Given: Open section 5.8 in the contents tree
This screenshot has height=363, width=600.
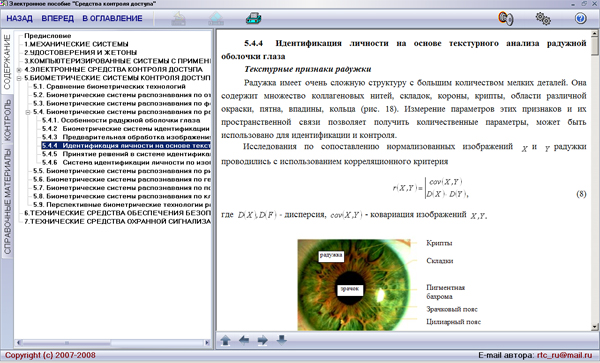Looking at the screenshot, I should (x=122, y=196).
